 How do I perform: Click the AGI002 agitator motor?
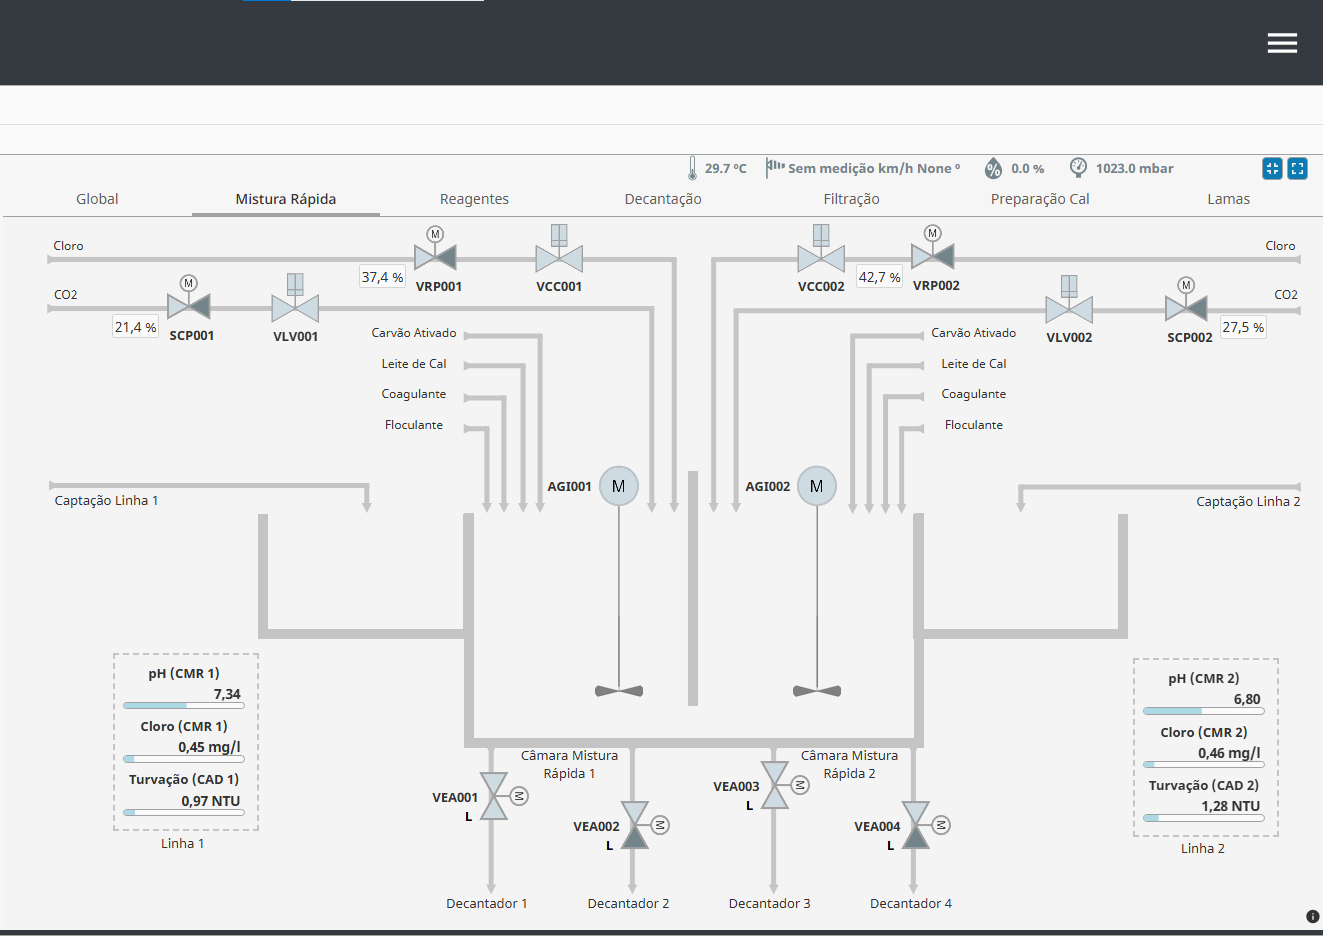pos(816,486)
